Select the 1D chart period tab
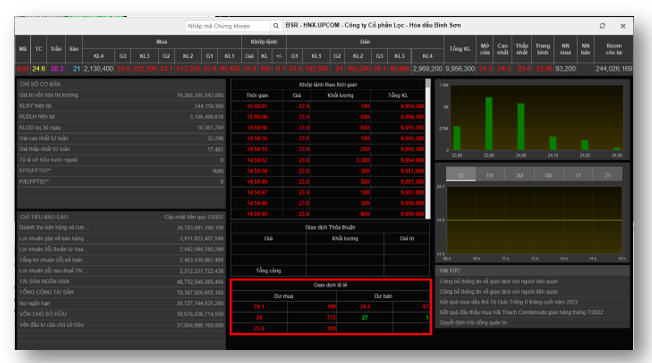 tap(461, 175)
